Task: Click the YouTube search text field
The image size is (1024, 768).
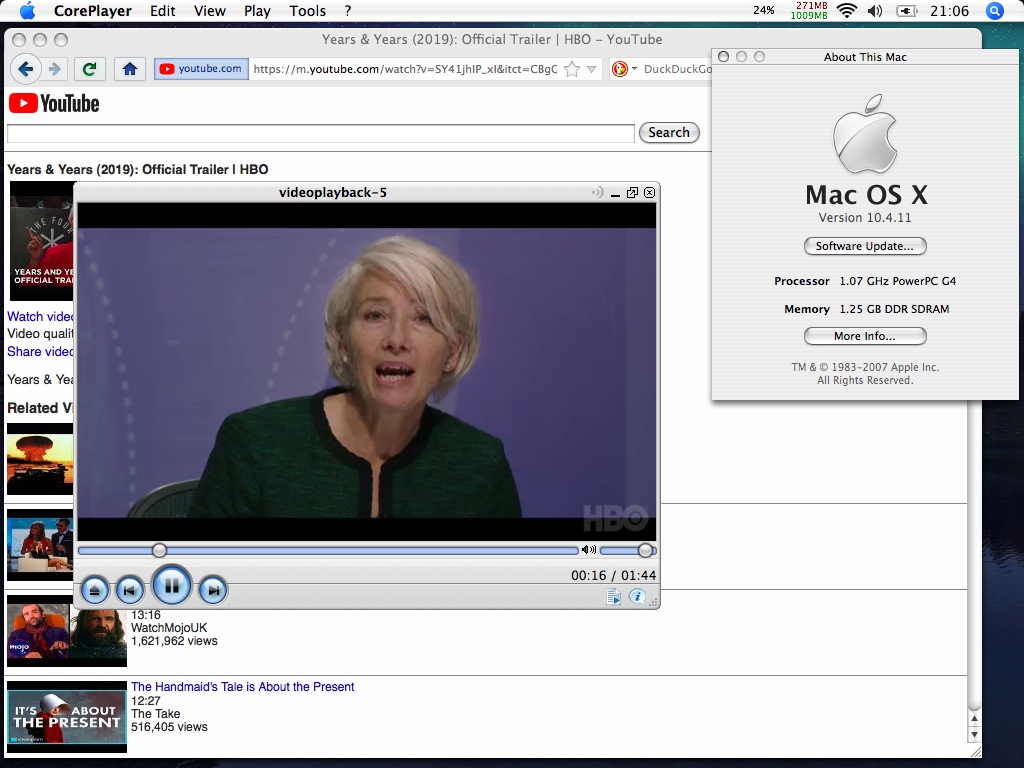Action: point(321,133)
